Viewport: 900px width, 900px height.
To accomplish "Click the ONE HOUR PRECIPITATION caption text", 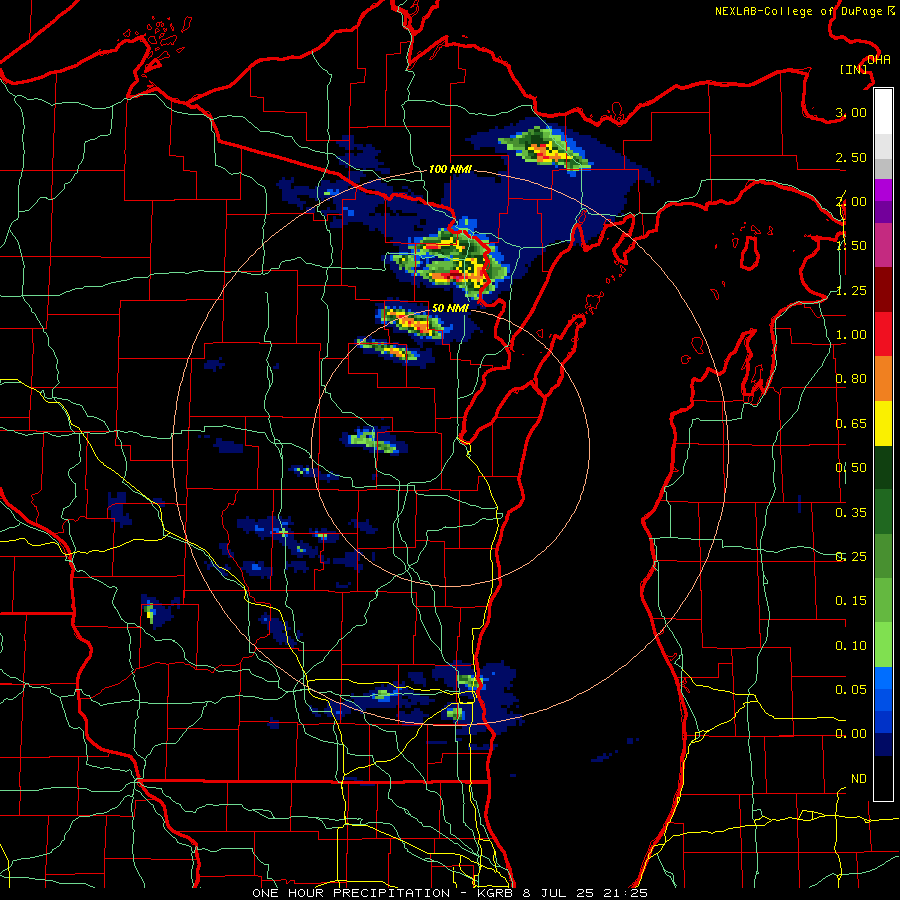I will (x=351, y=893).
